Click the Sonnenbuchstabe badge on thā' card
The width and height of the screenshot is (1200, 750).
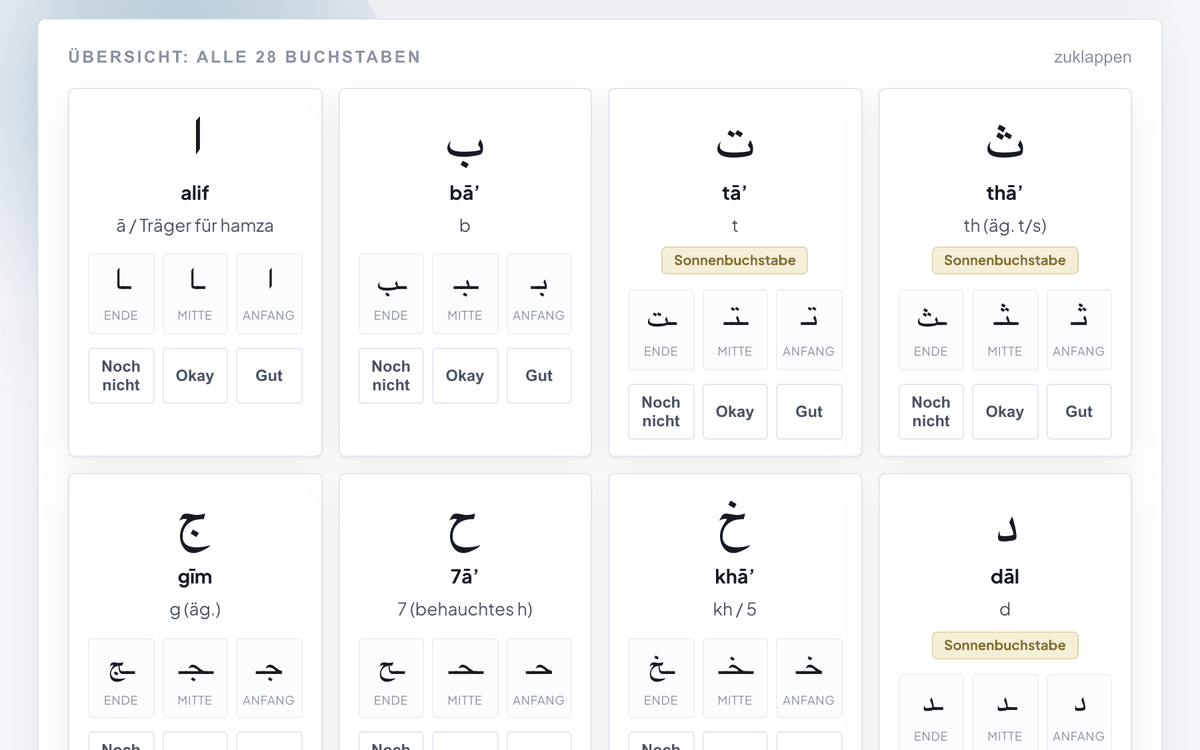click(1005, 260)
